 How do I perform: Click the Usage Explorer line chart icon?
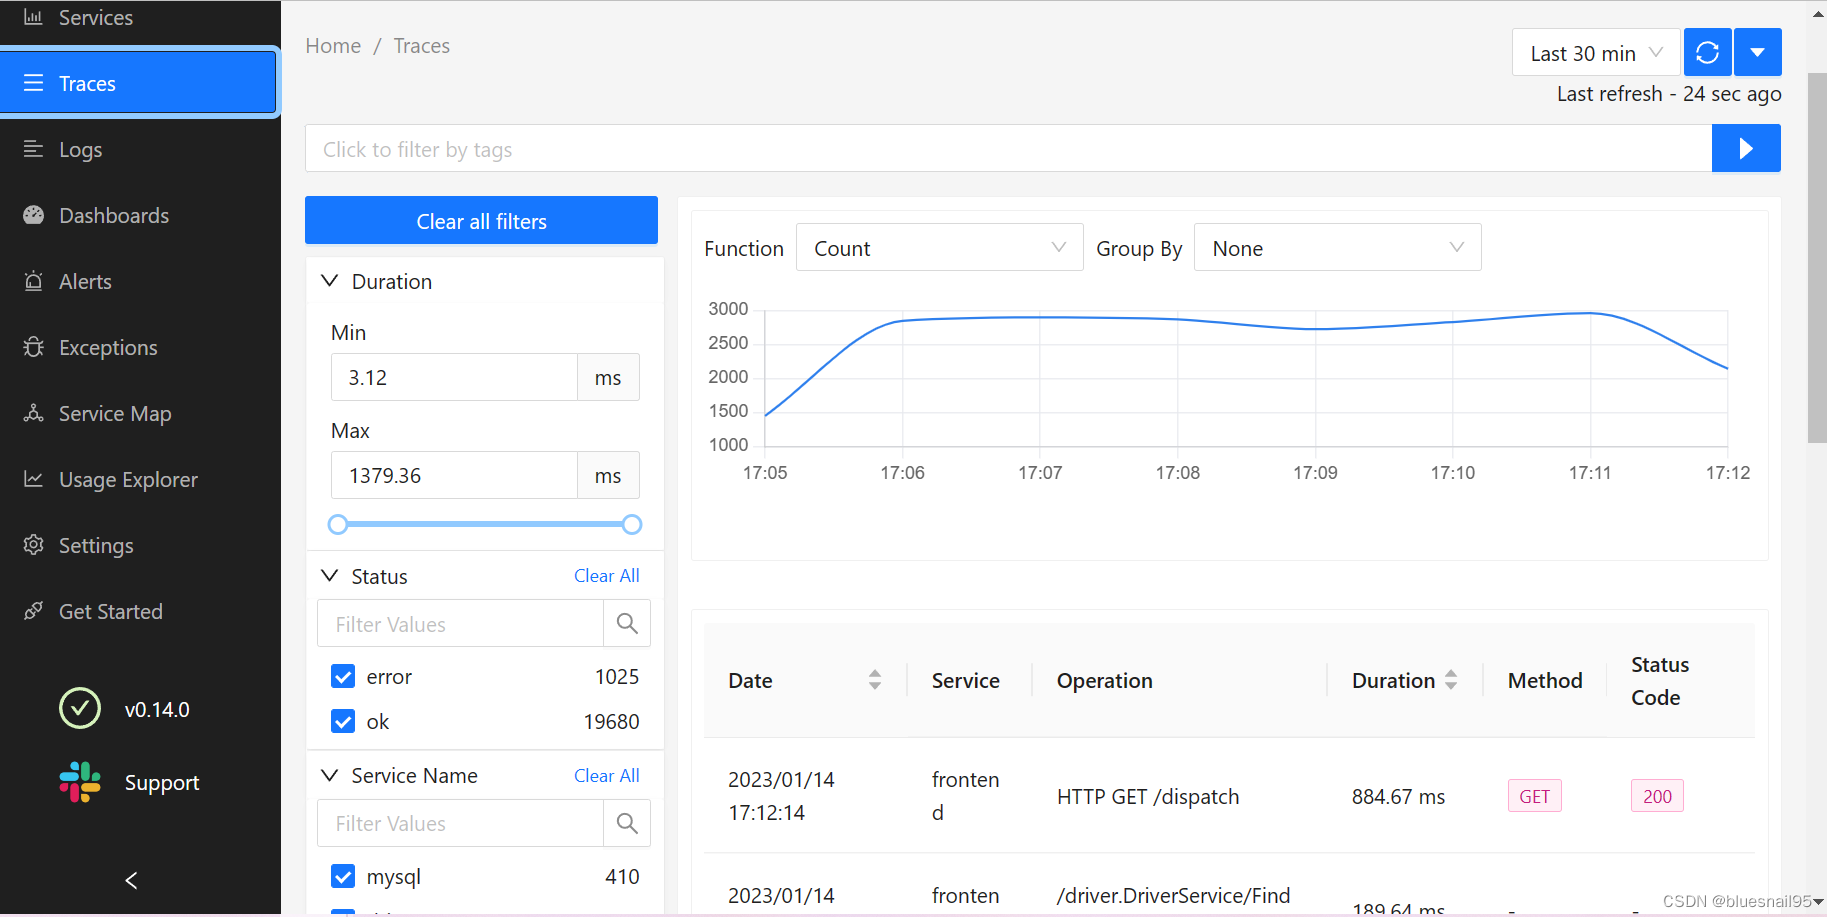33,479
